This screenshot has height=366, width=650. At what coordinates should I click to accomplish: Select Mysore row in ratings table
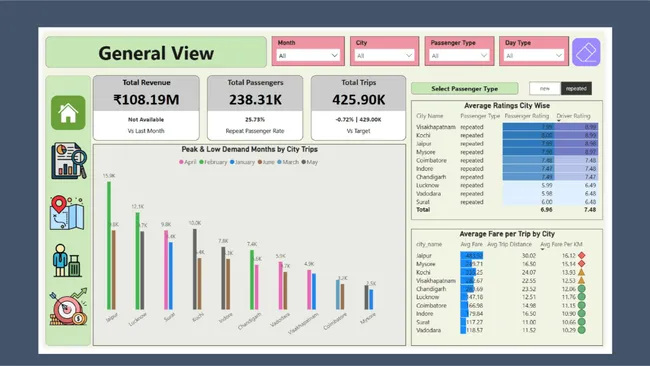click(507, 152)
